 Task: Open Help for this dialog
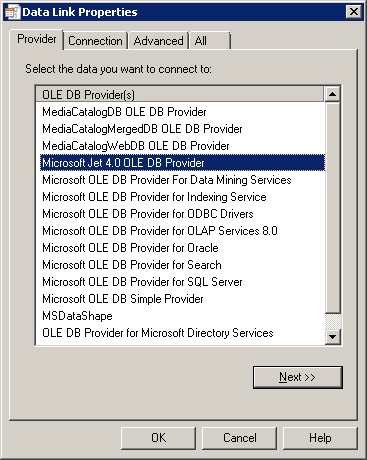click(320, 438)
